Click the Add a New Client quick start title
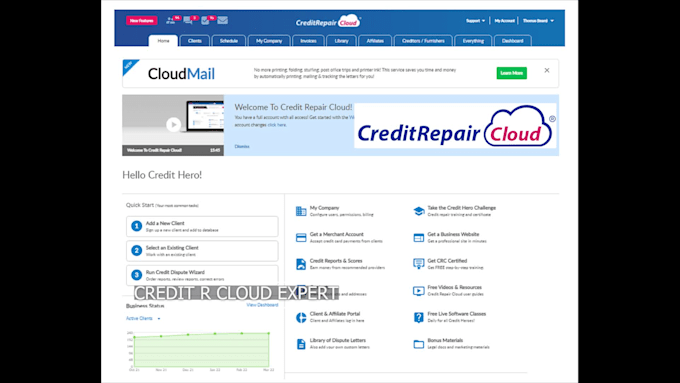 click(x=165, y=223)
